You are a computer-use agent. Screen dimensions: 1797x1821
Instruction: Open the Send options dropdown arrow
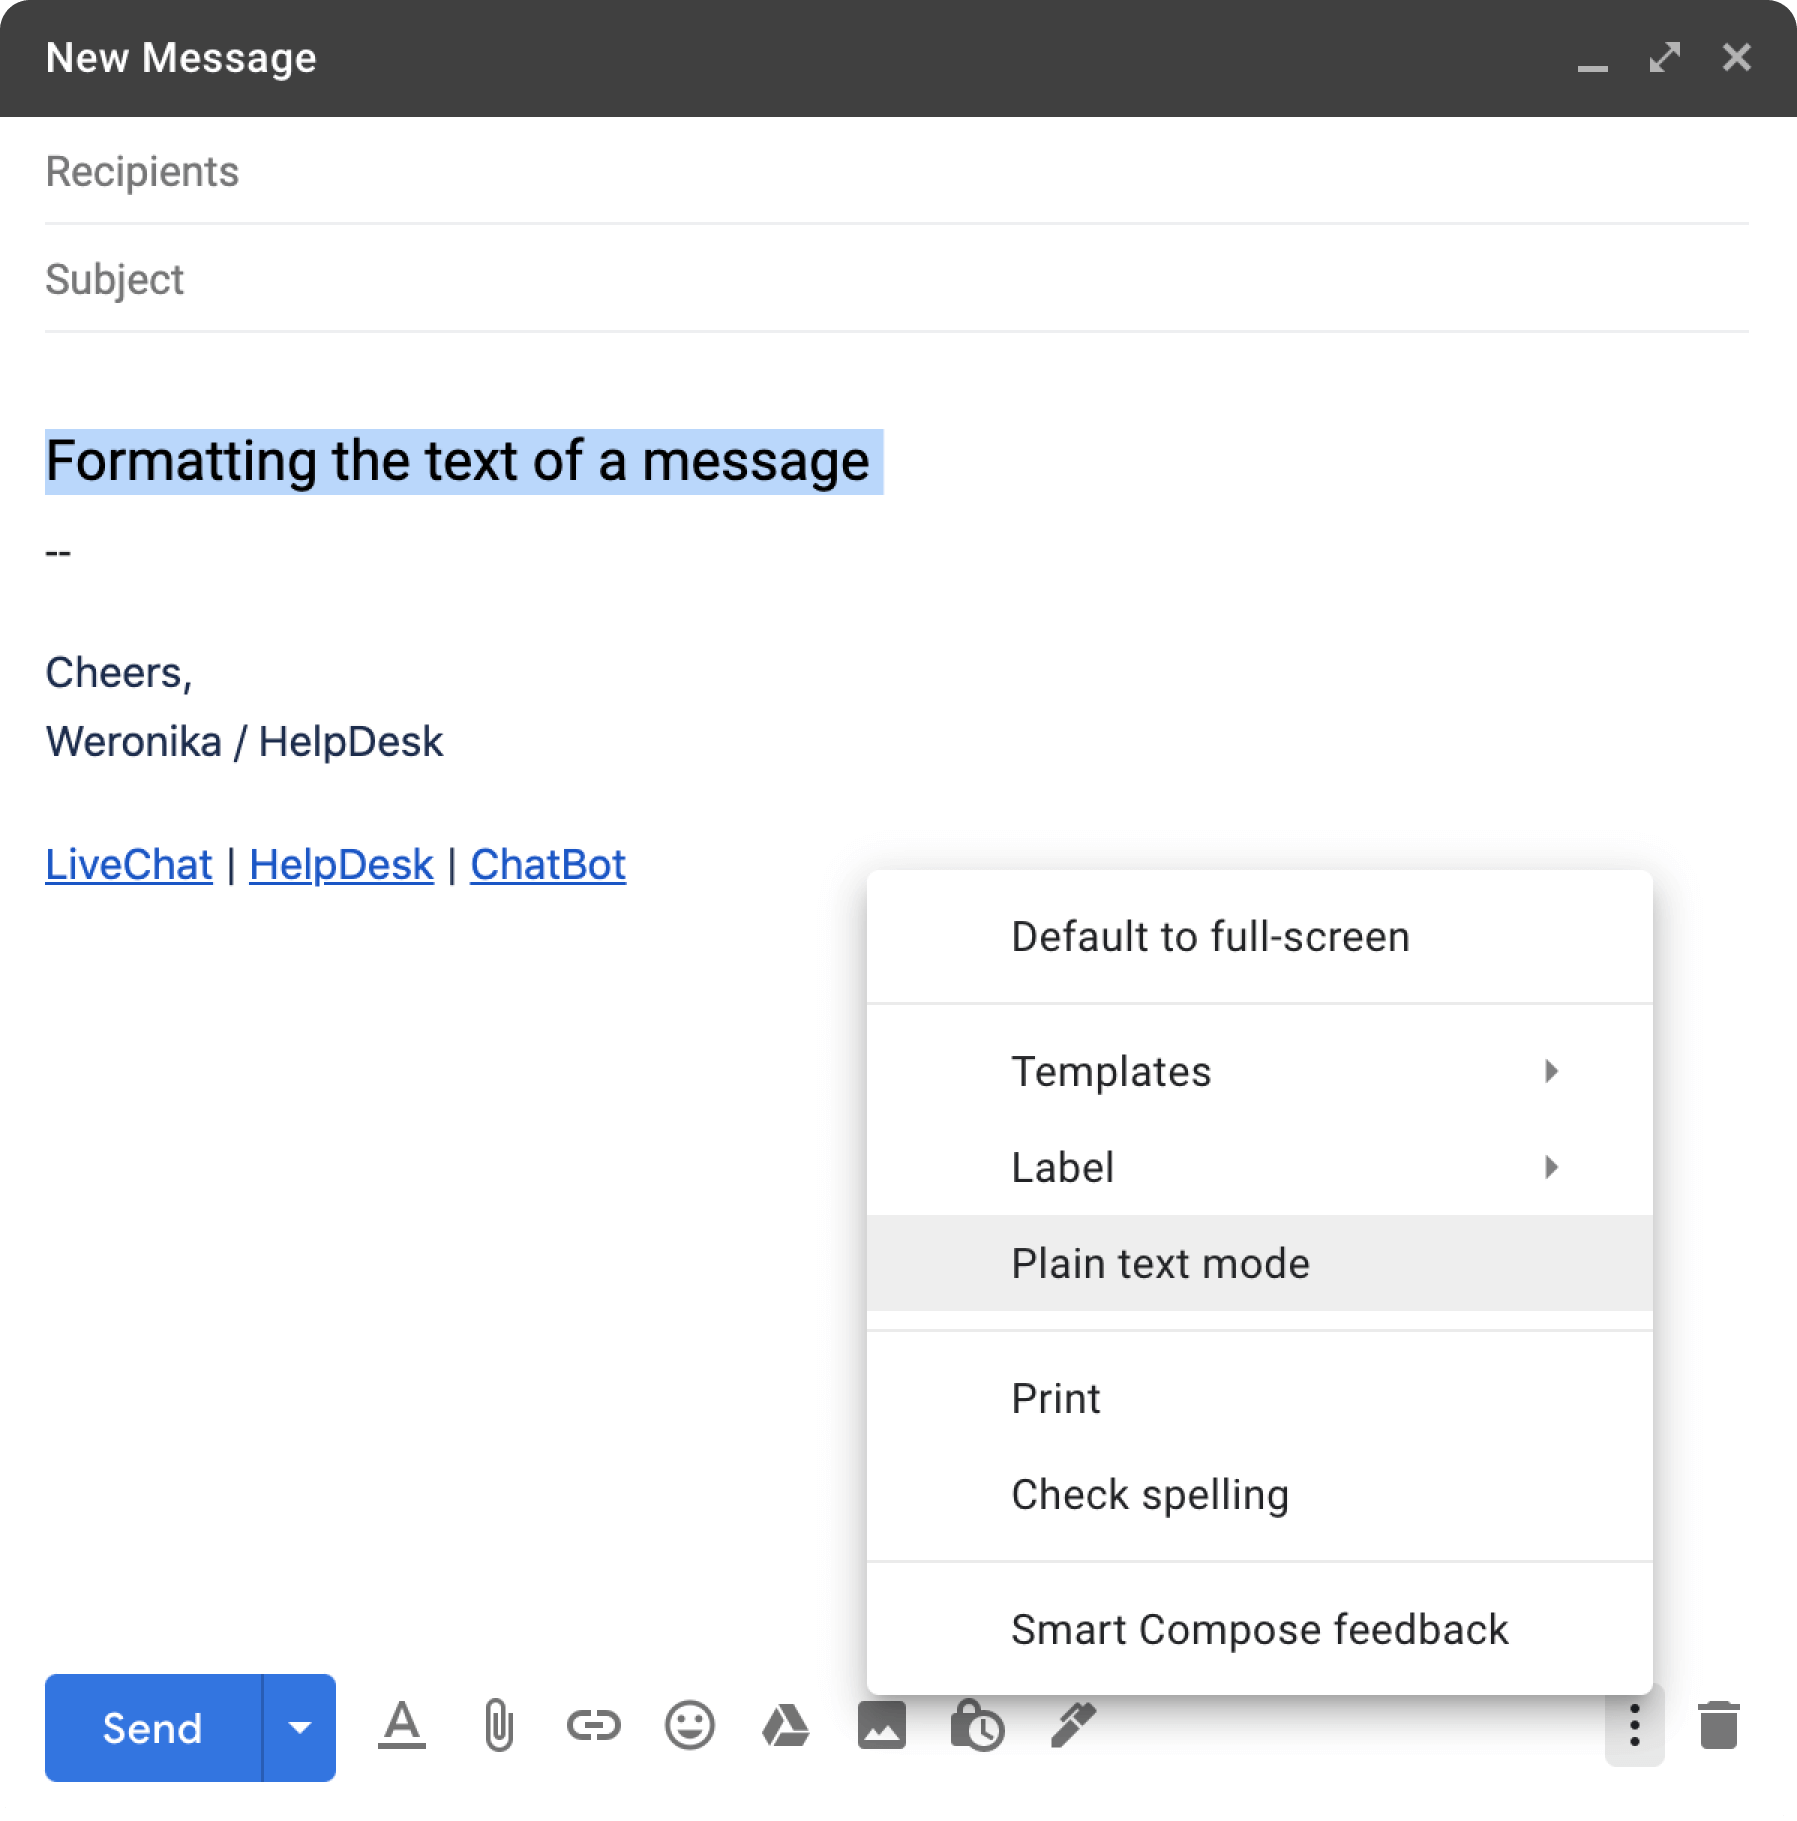pos(299,1727)
